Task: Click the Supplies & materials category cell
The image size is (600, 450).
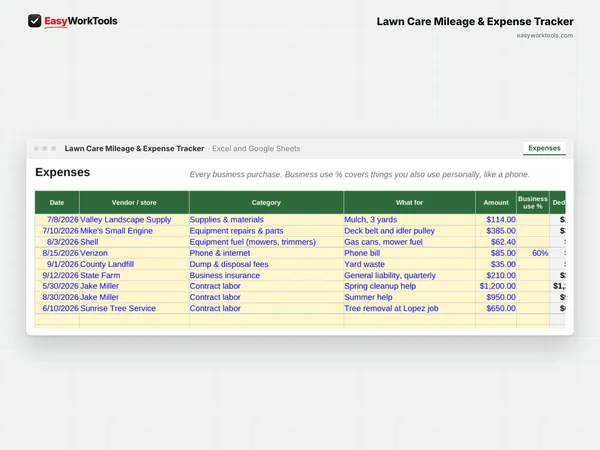Action: [x=266, y=220]
